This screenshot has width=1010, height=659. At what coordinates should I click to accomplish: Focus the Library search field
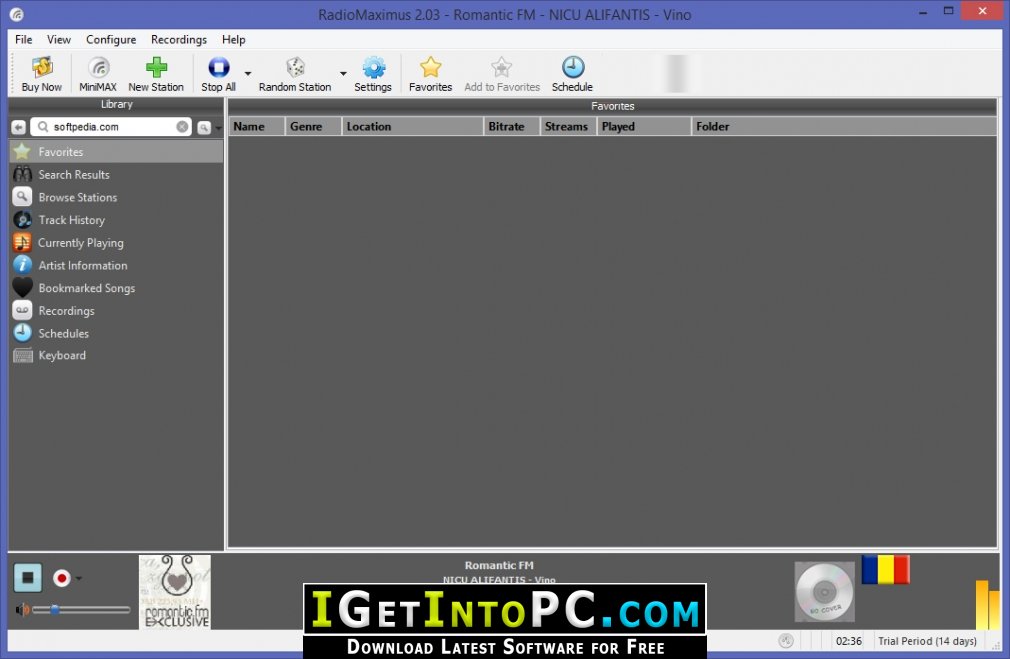pos(110,127)
